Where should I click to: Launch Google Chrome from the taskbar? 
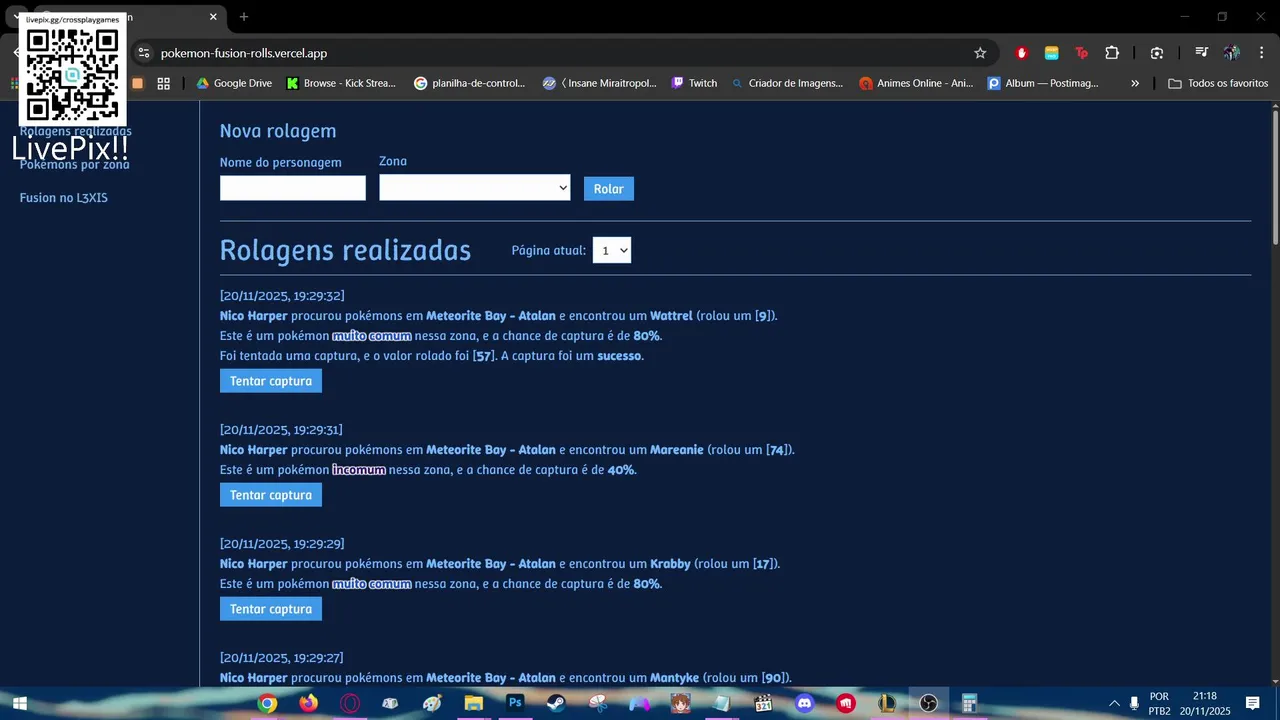click(267, 703)
